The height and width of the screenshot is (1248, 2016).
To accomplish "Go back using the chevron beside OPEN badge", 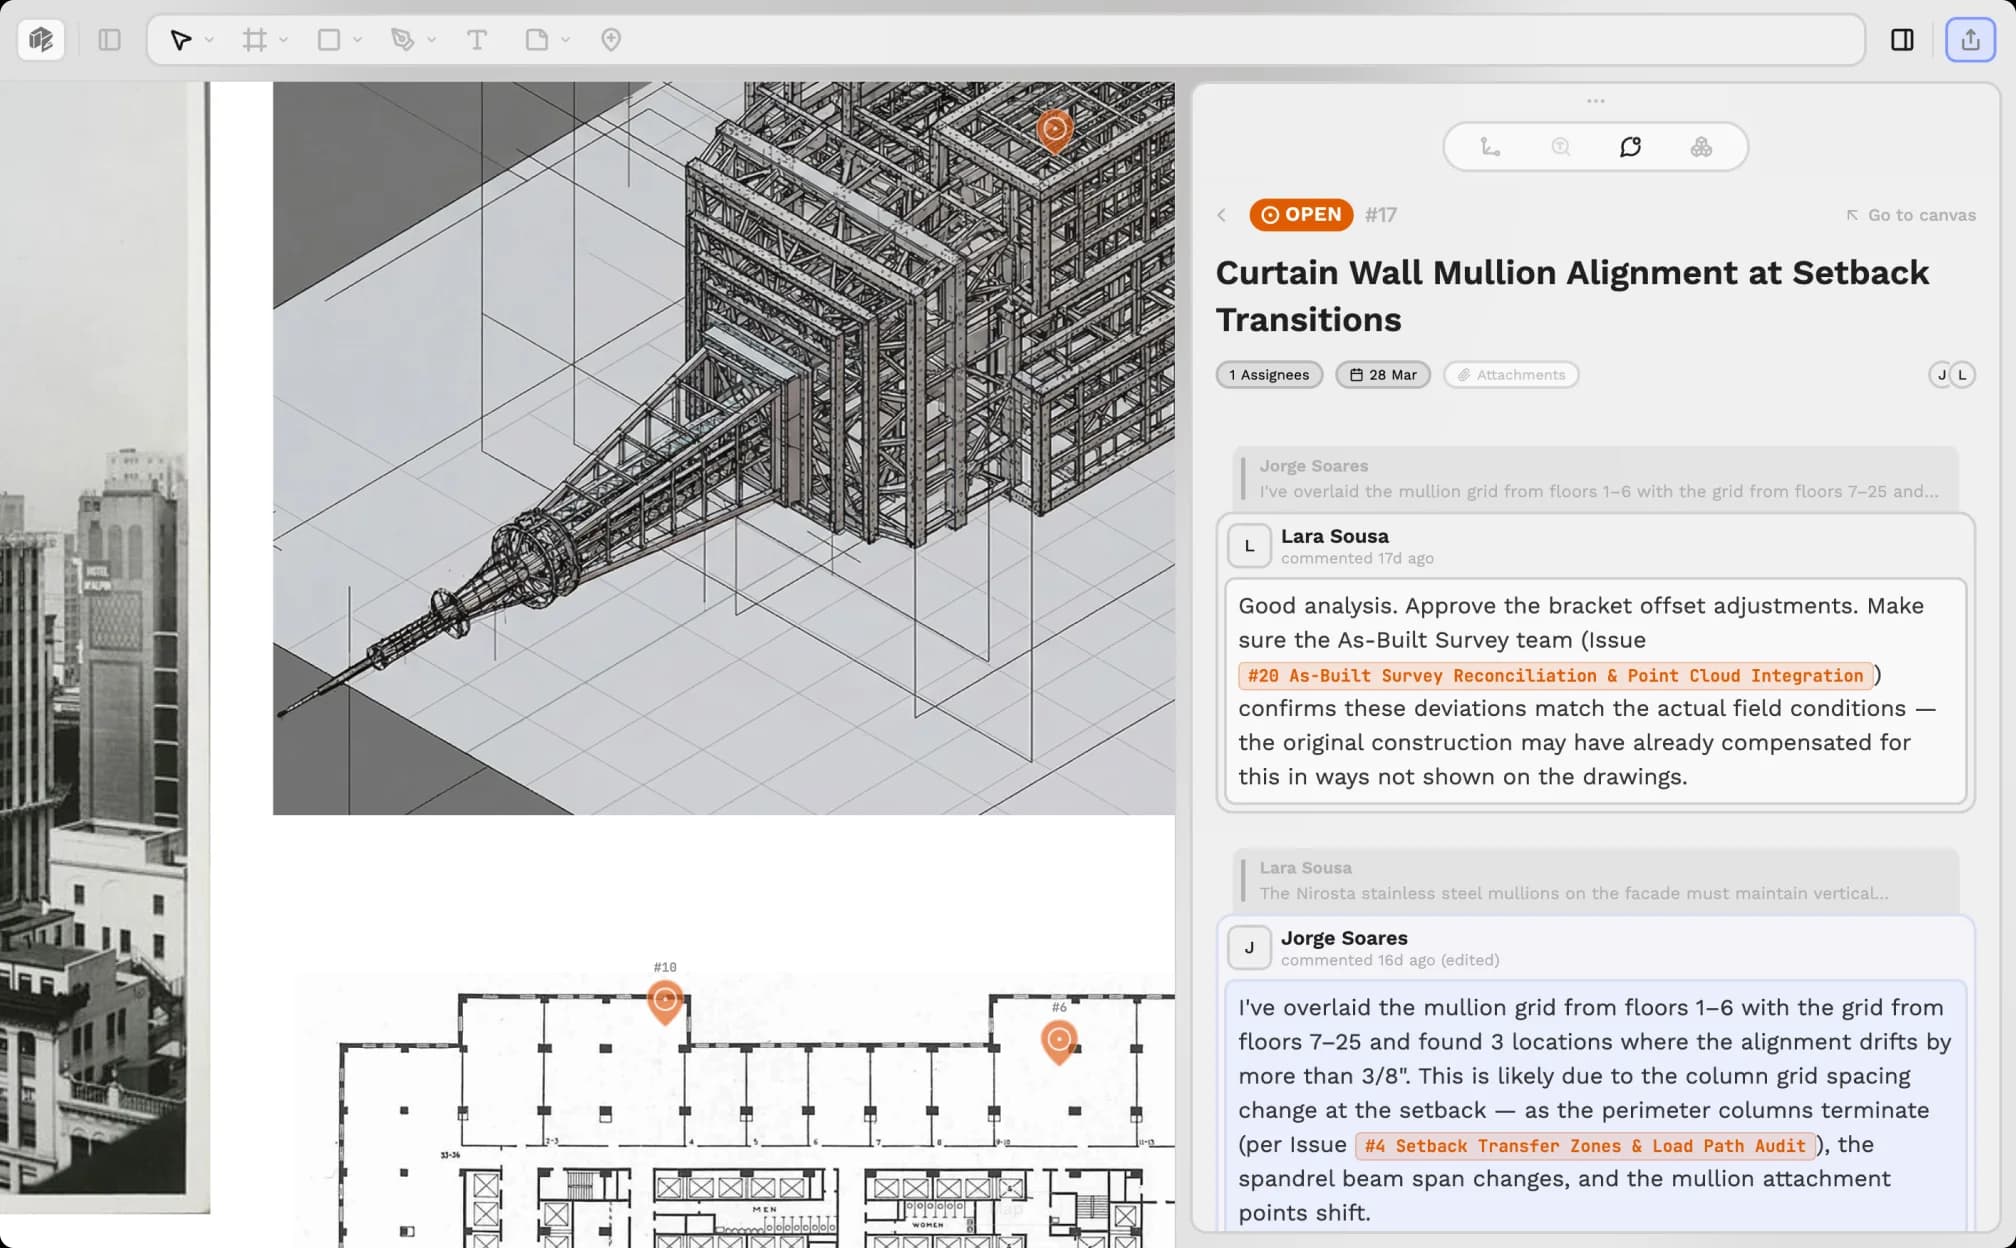I will [x=1222, y=215].
